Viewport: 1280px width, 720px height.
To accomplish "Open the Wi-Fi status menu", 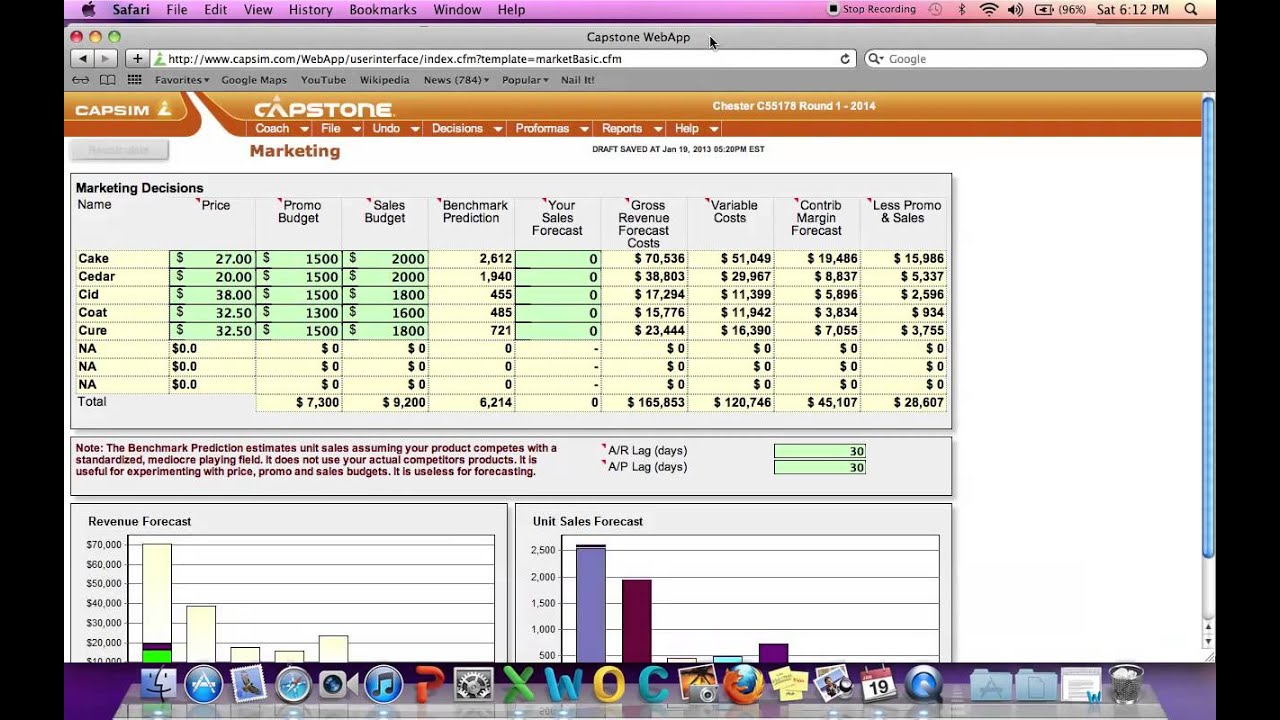I will point(989,9).
